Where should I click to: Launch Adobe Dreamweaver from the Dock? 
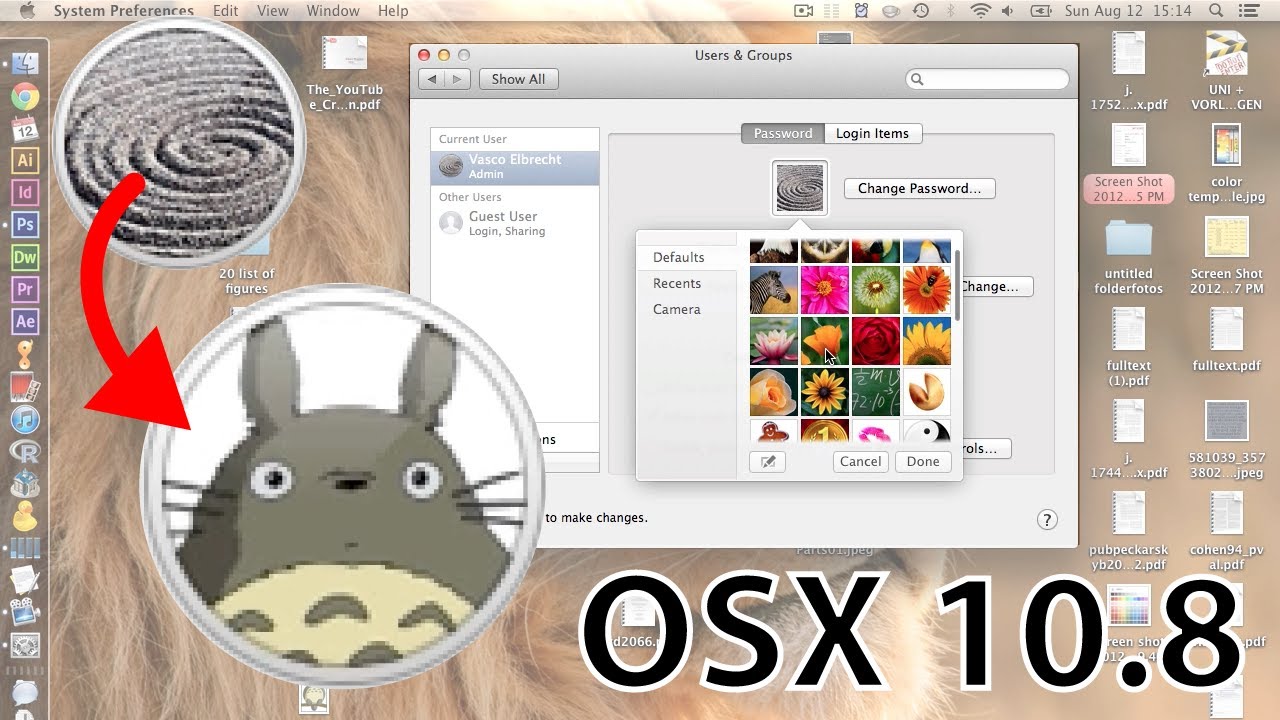click(x=25, y=257)
